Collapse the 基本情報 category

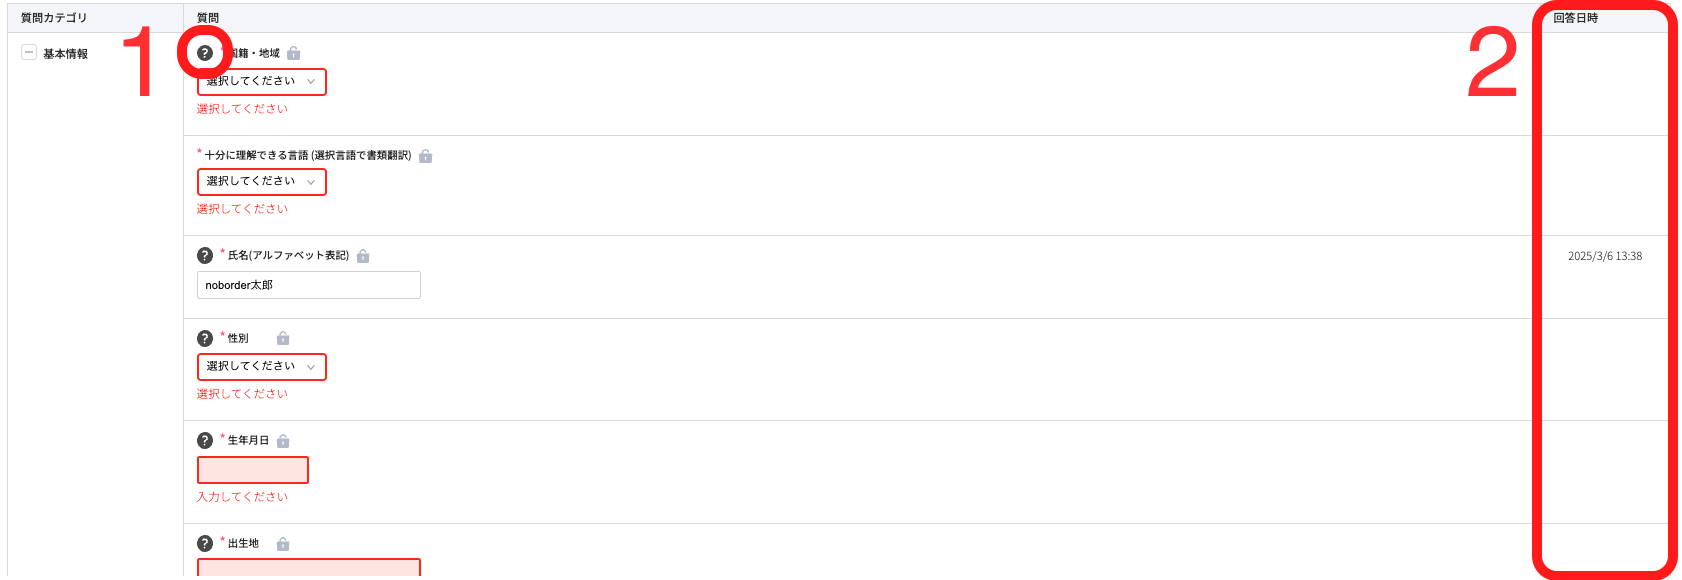(x=29, y=53)
